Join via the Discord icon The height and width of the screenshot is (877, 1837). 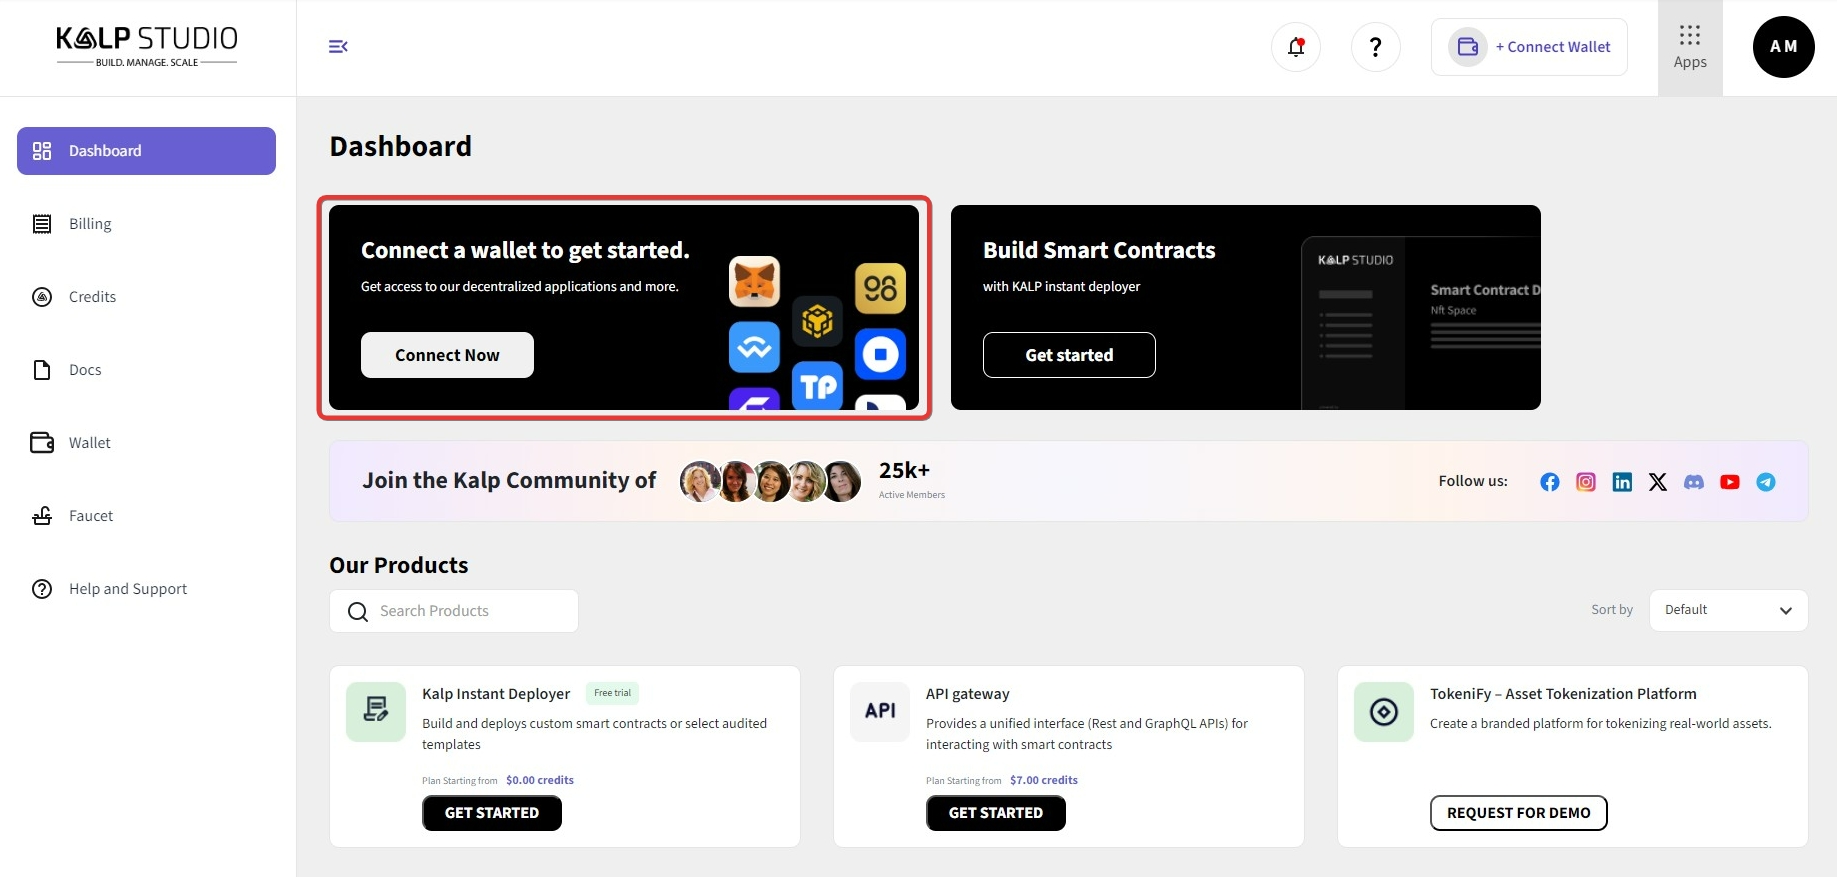1693,482
